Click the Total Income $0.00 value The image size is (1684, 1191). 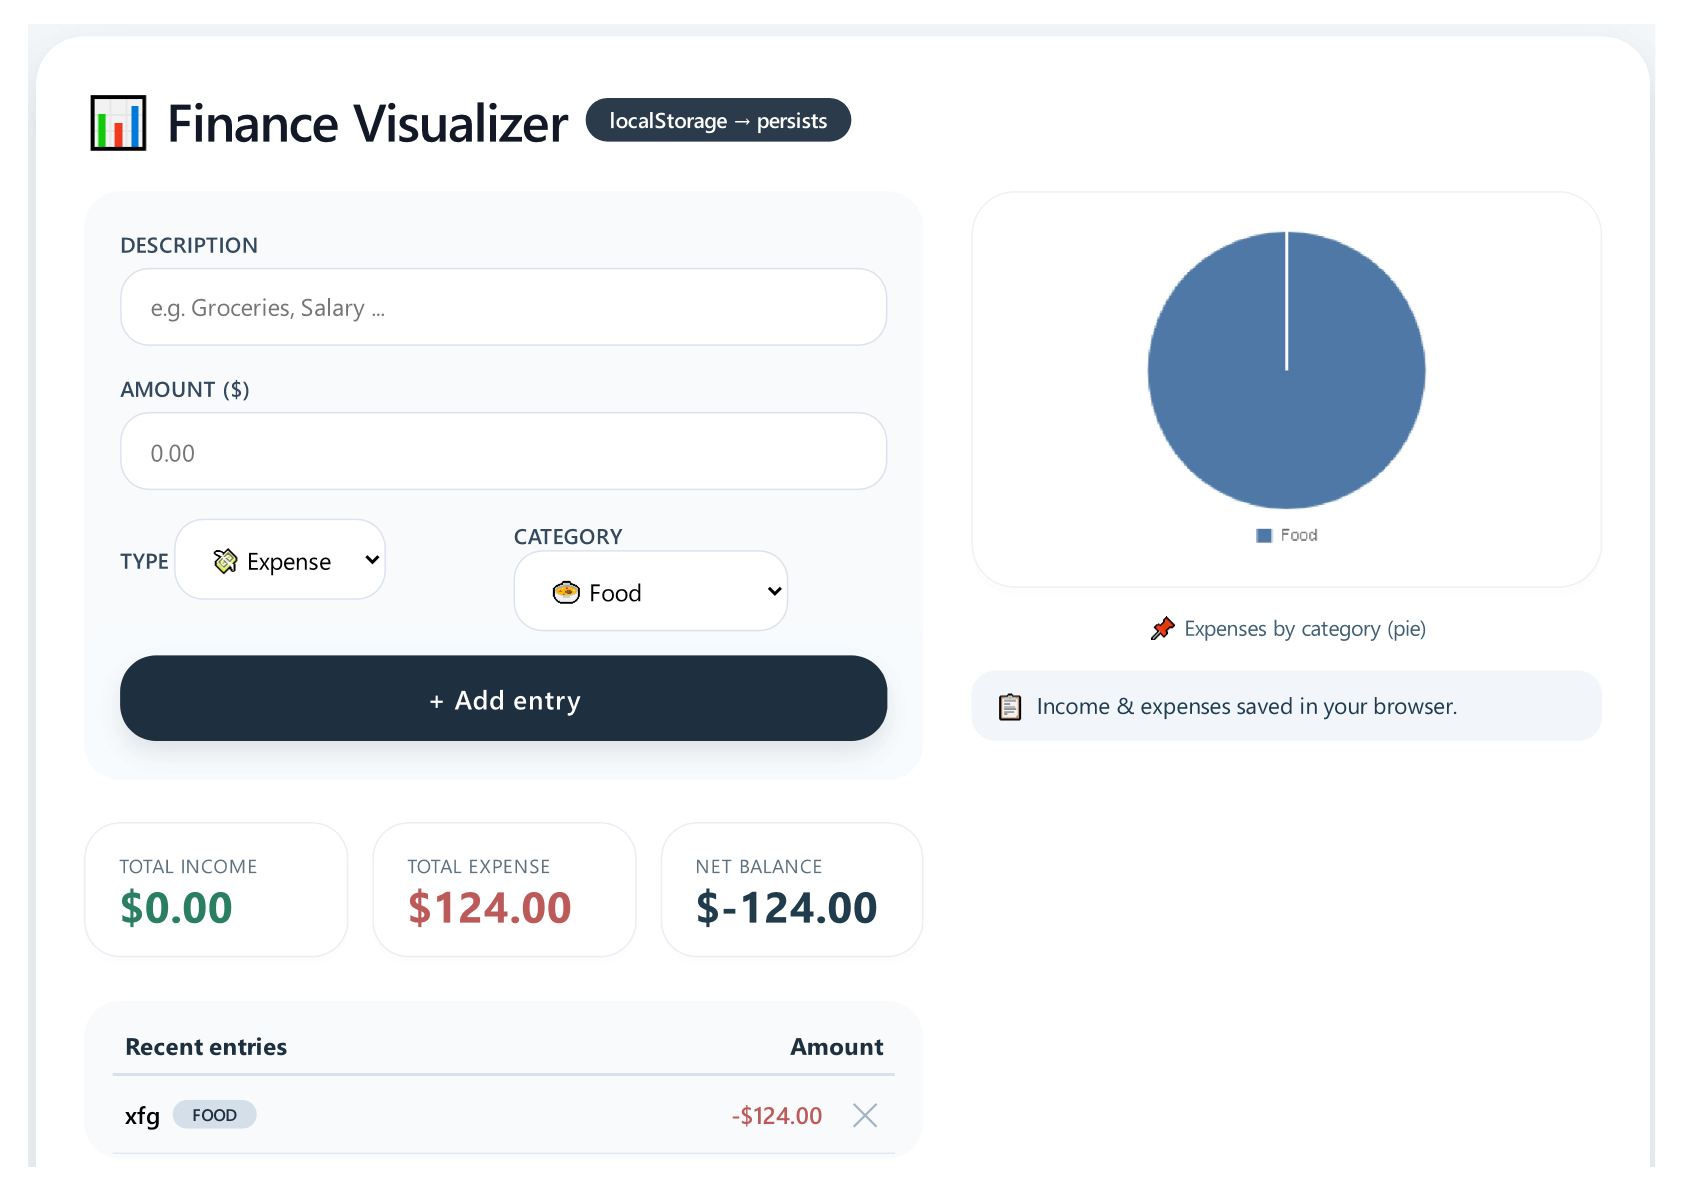[x=176, y=908]
